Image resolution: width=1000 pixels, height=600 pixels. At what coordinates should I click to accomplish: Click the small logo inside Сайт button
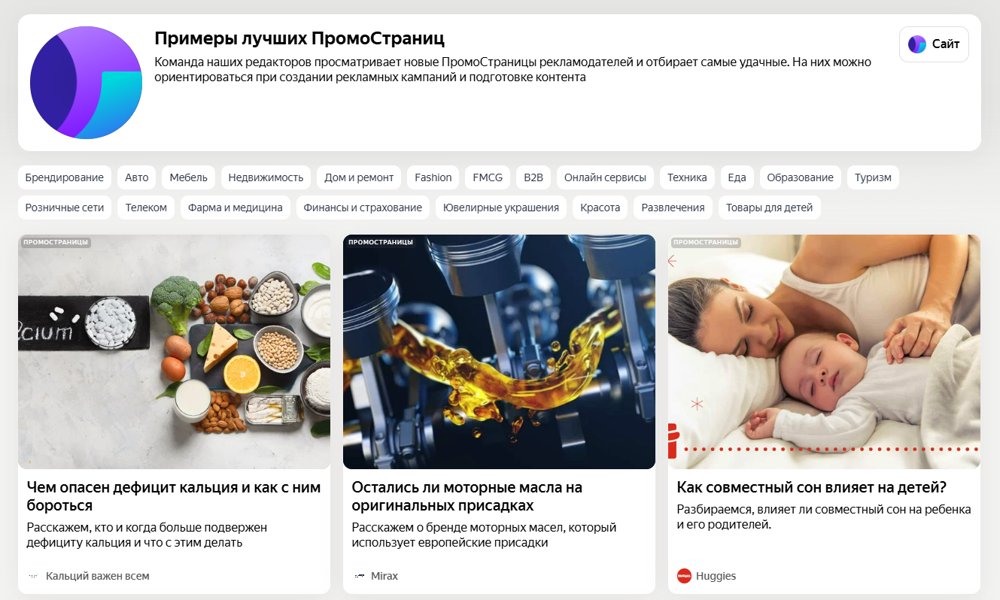click(917, 44)
